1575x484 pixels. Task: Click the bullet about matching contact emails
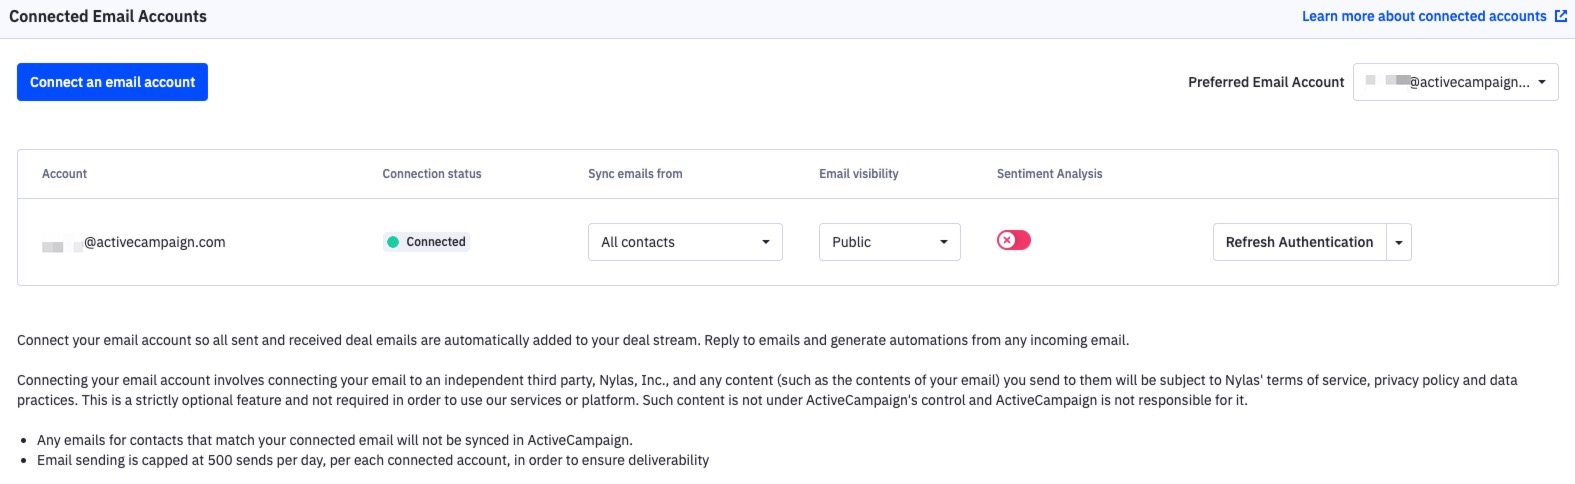tap(335, 440)
